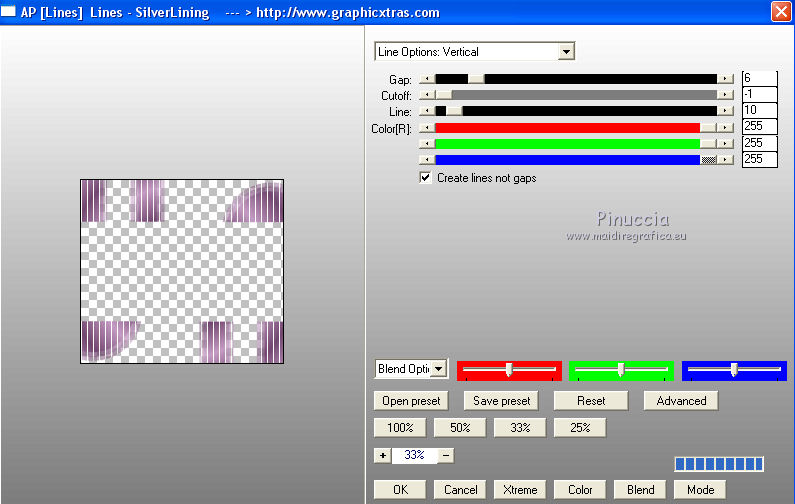Click the red Color[R] slider track
The width and height of the screenshot is (795, 504).
[567, 128]
